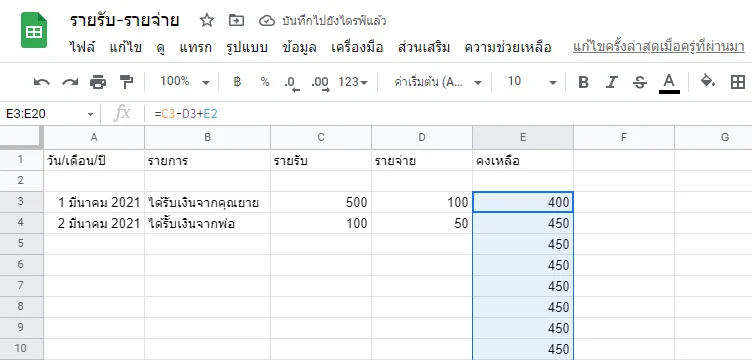Select column C header
This screenshot has width=752, height=360.
coord(321,137)
